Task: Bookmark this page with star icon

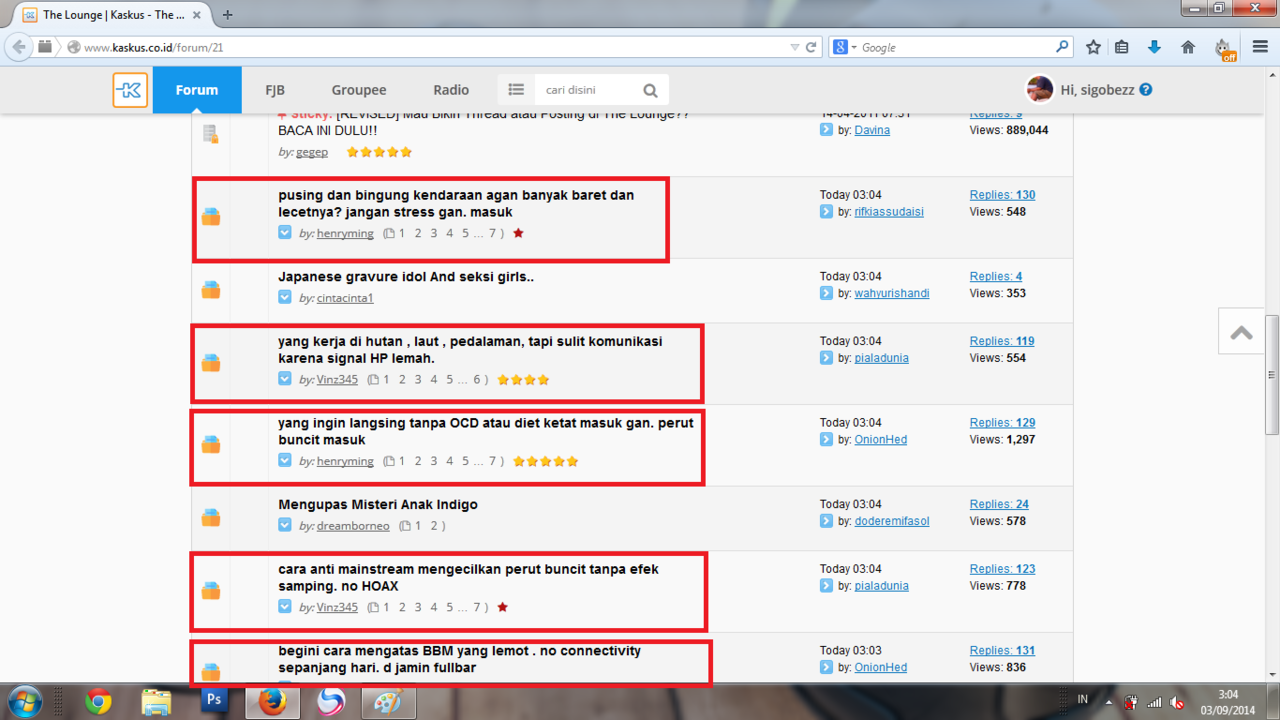Action: pos(1093,47)
